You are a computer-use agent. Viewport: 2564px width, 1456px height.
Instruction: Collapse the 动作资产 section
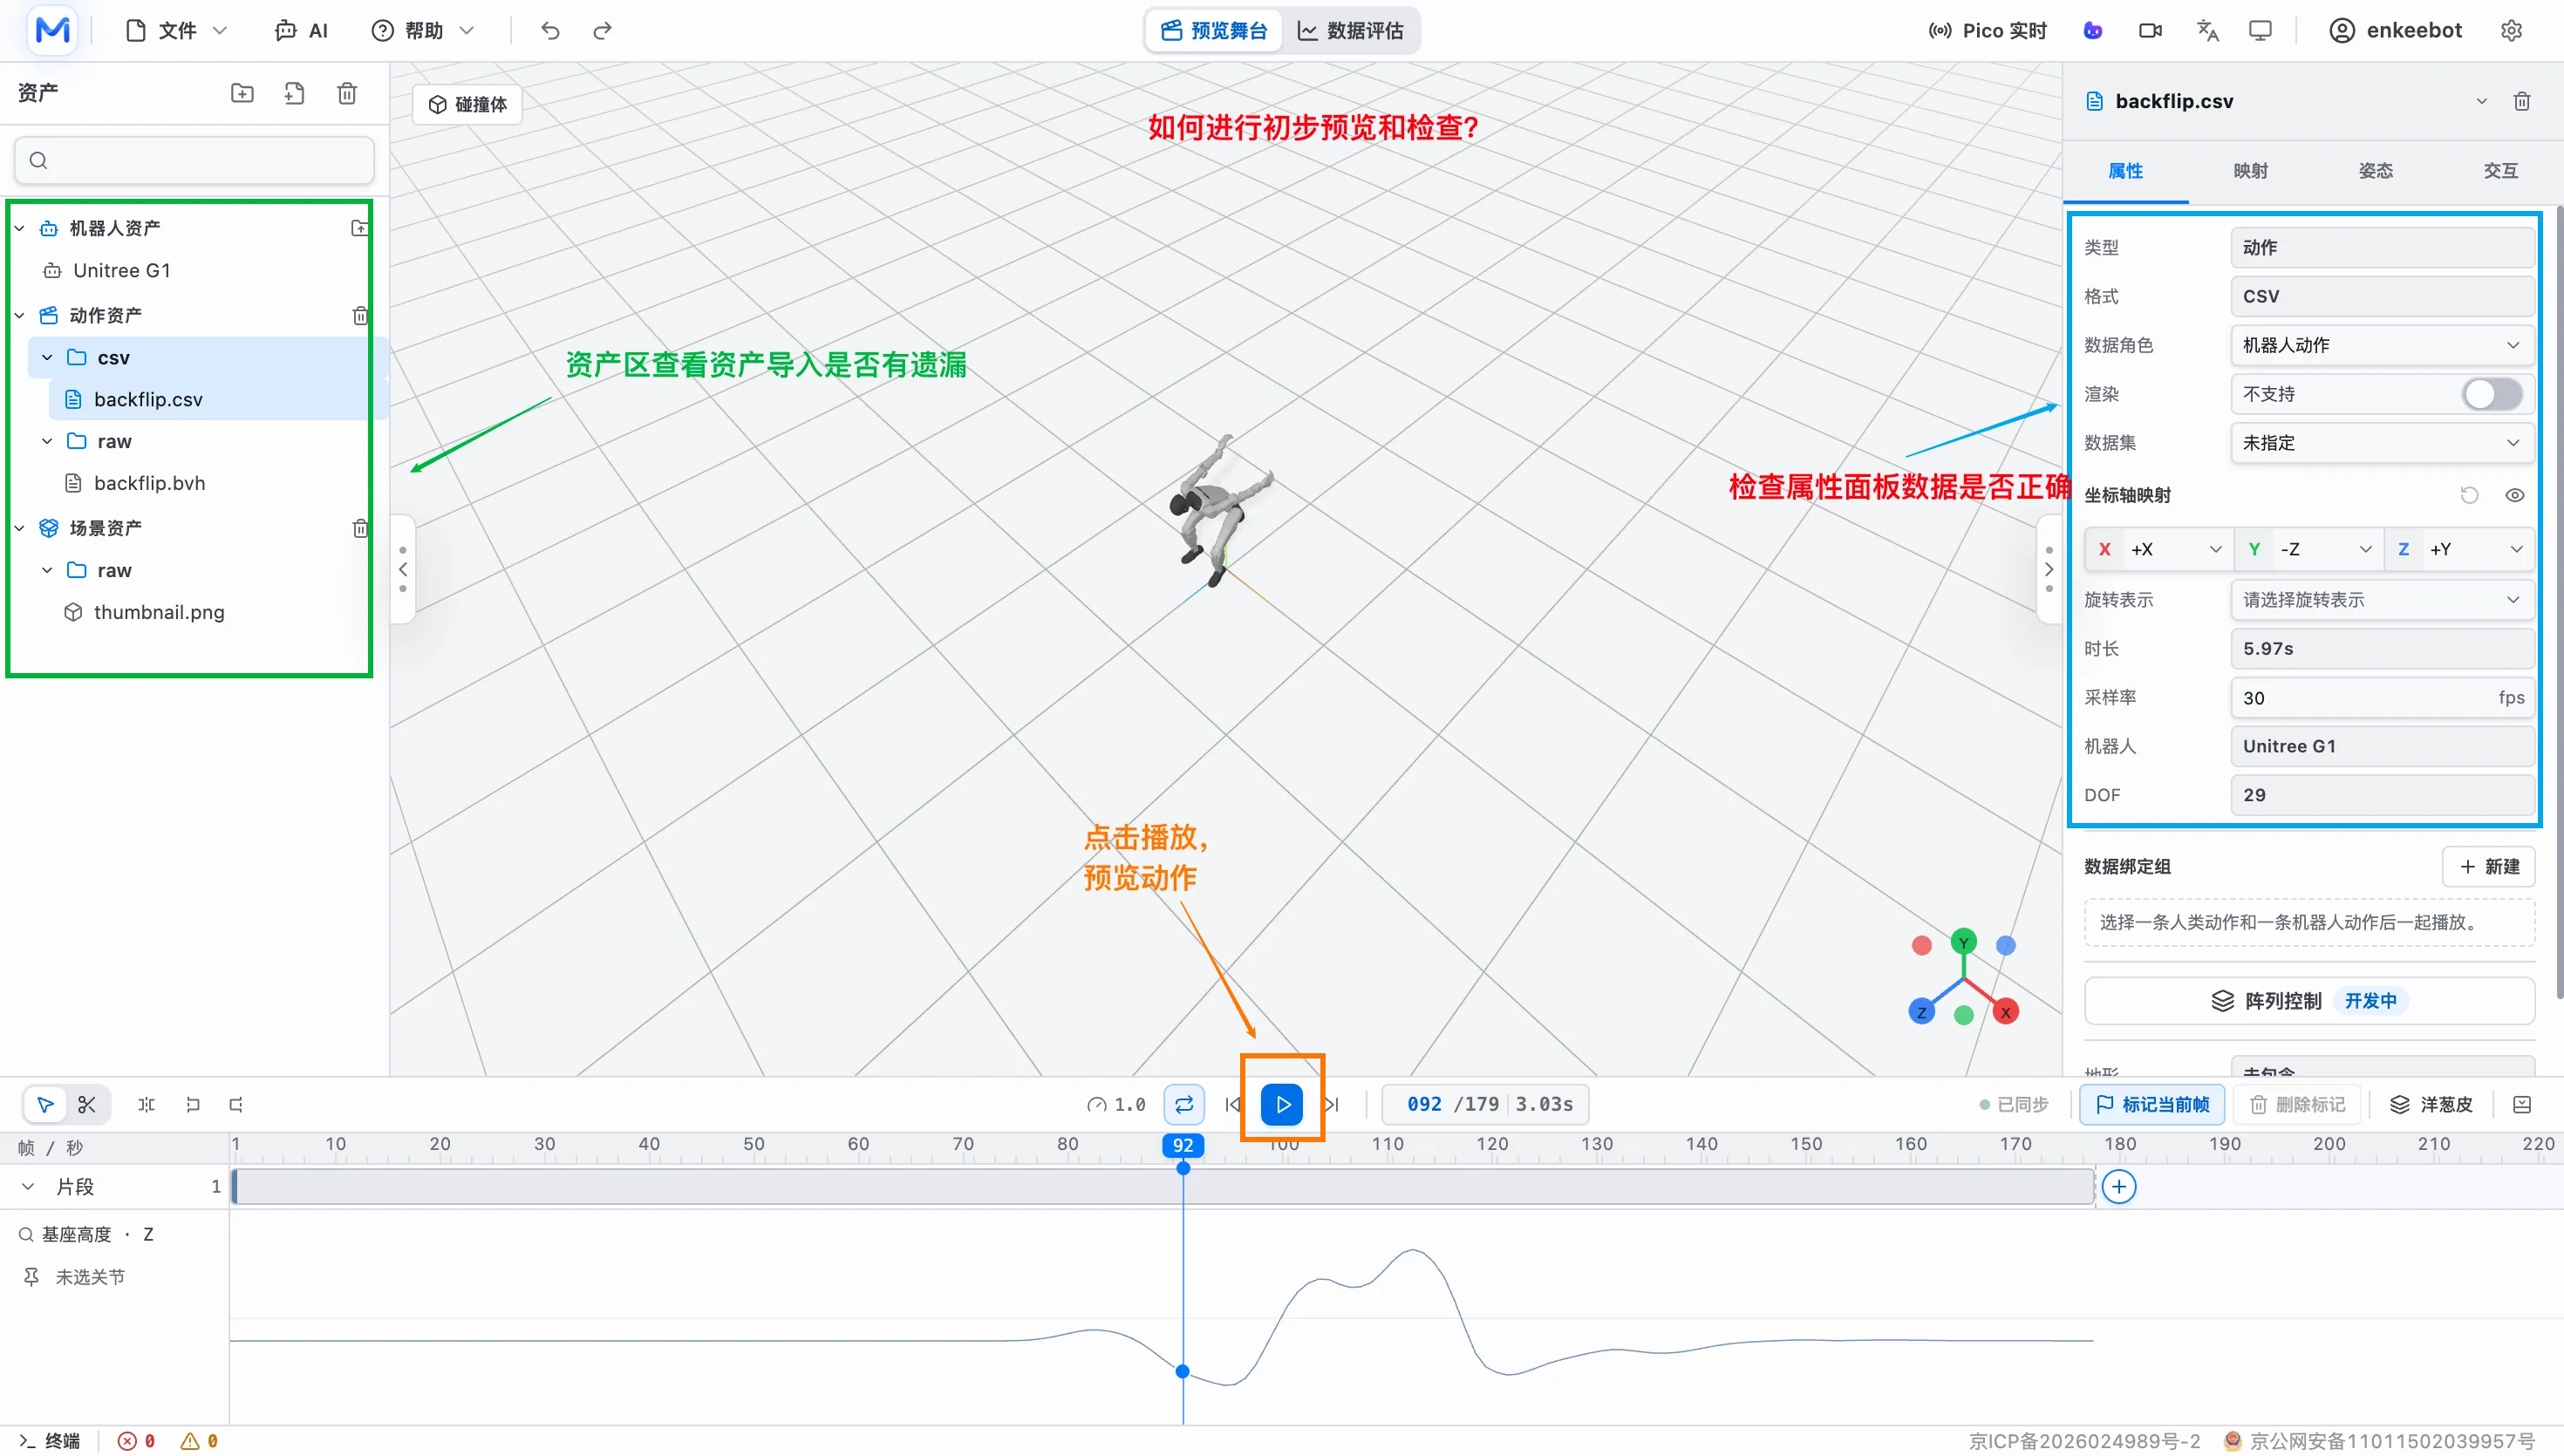tap(19, 315)
